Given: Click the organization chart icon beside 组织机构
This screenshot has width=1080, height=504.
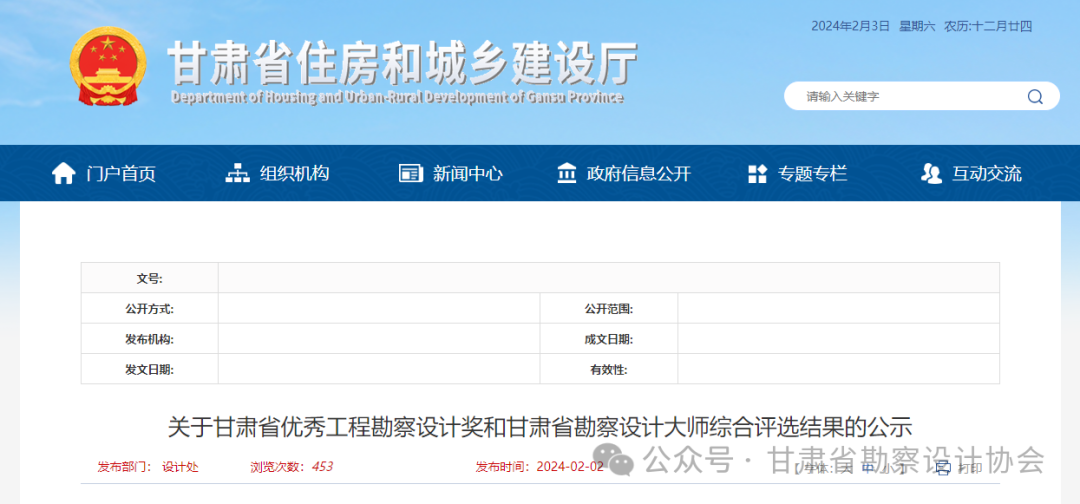Looking at the screenshot, I should (238, 173).
